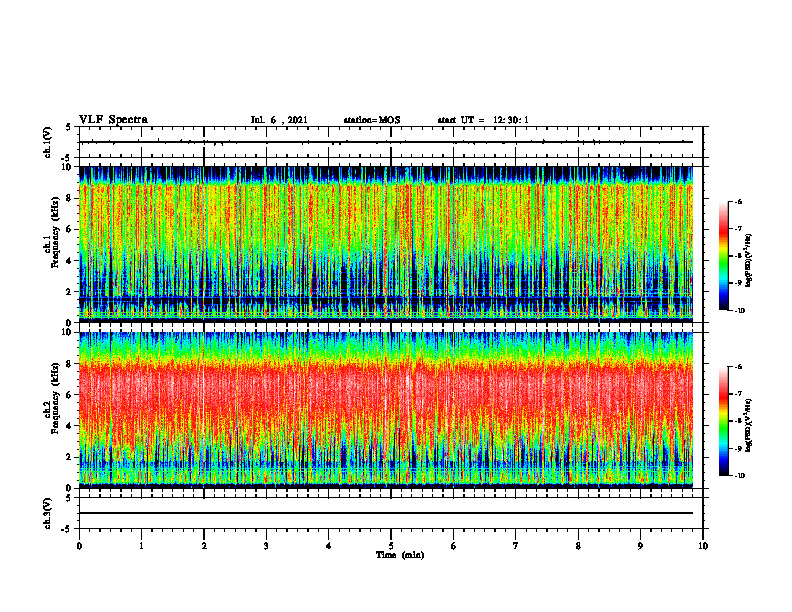Click the ch.2 frequency tick label '8'
This screenshot has height=612, width=792.
click(71, 364)
